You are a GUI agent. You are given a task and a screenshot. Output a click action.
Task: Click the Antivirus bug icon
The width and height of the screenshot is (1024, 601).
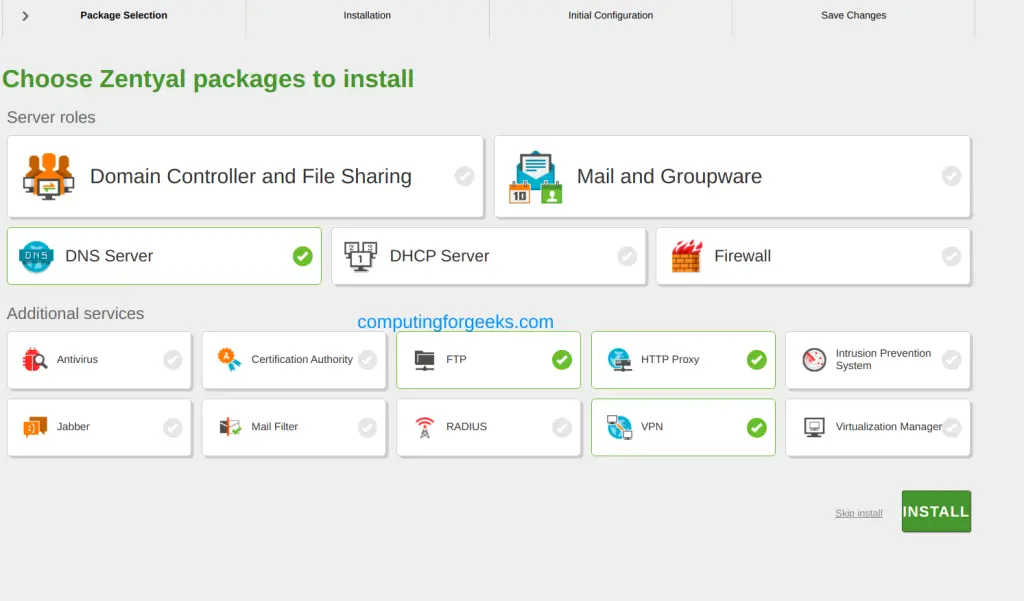tap(35, 360)
